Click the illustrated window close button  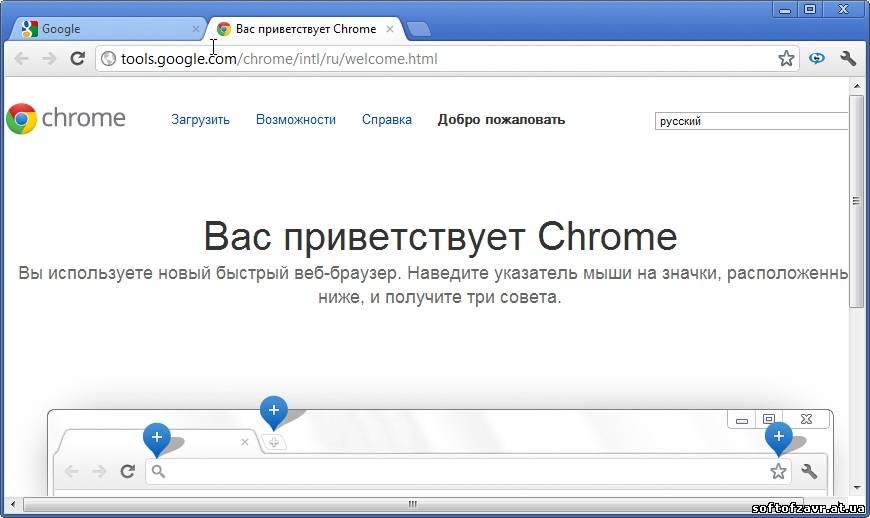click(806, 419)
